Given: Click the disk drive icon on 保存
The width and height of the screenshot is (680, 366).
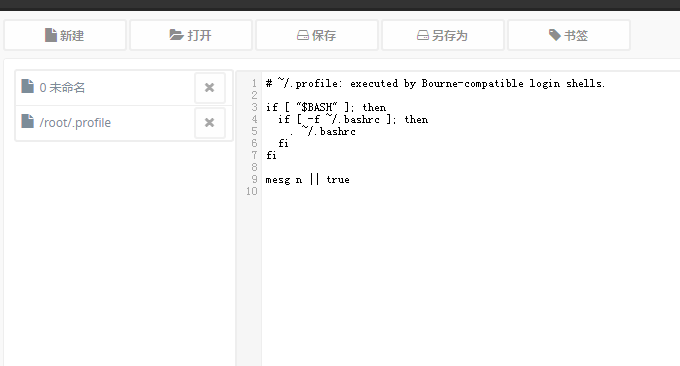Looking at the screenshot, I should click(x=303, y=36).
